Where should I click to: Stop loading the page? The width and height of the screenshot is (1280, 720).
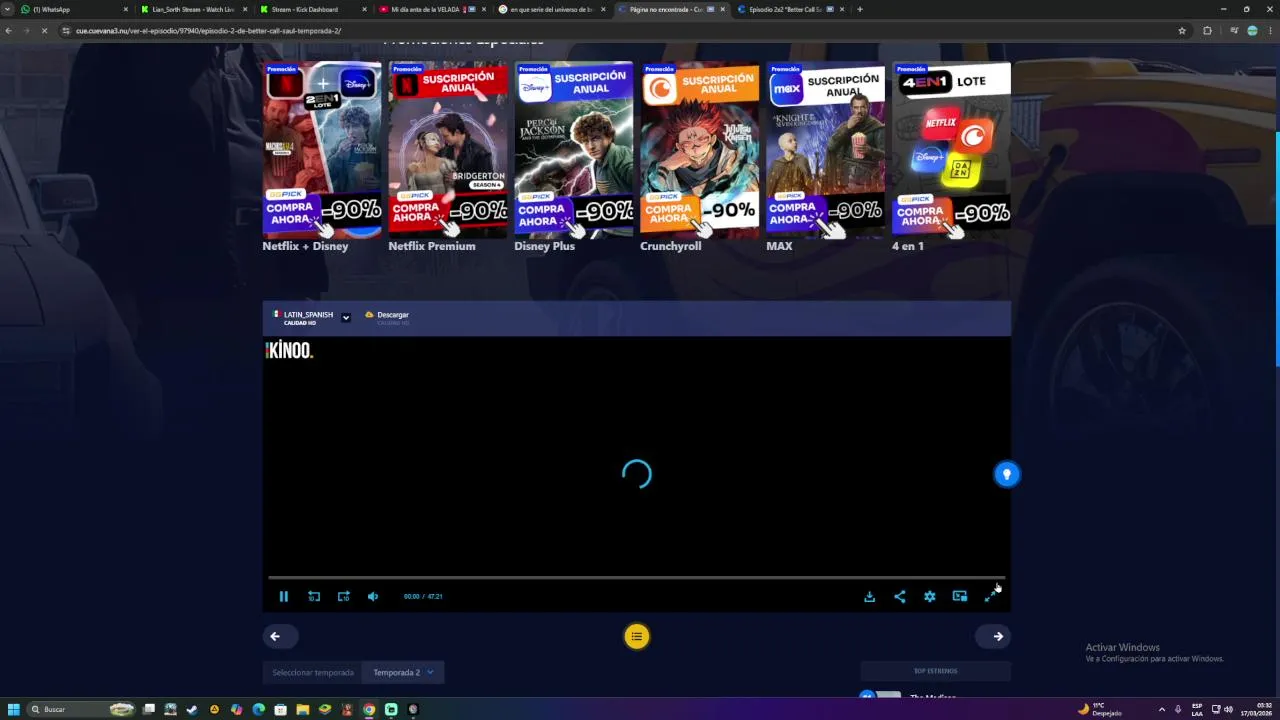point(44,31)
